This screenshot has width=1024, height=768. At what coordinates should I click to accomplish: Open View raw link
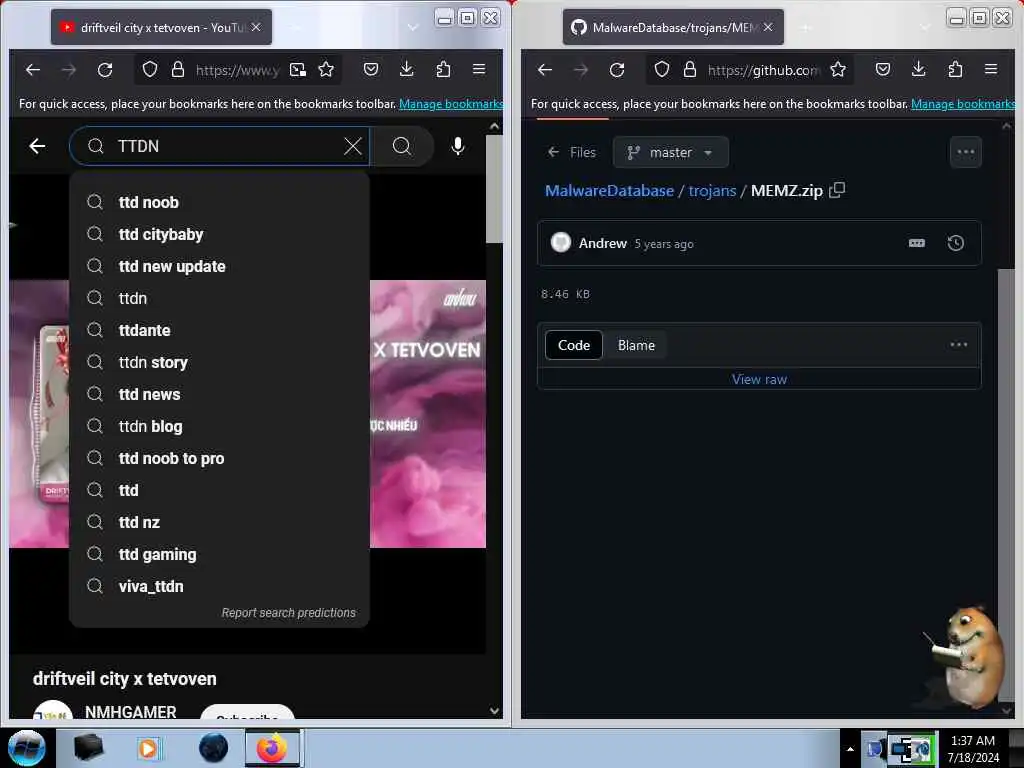click(x=759, y=379)
